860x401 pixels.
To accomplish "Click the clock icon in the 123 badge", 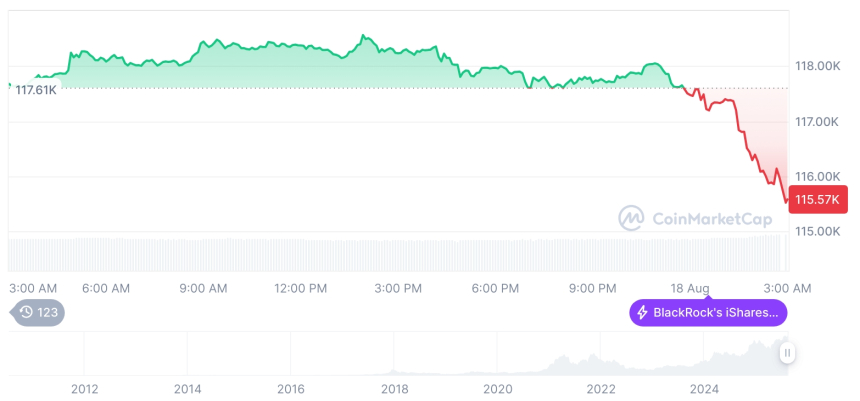I will (26, 313).
